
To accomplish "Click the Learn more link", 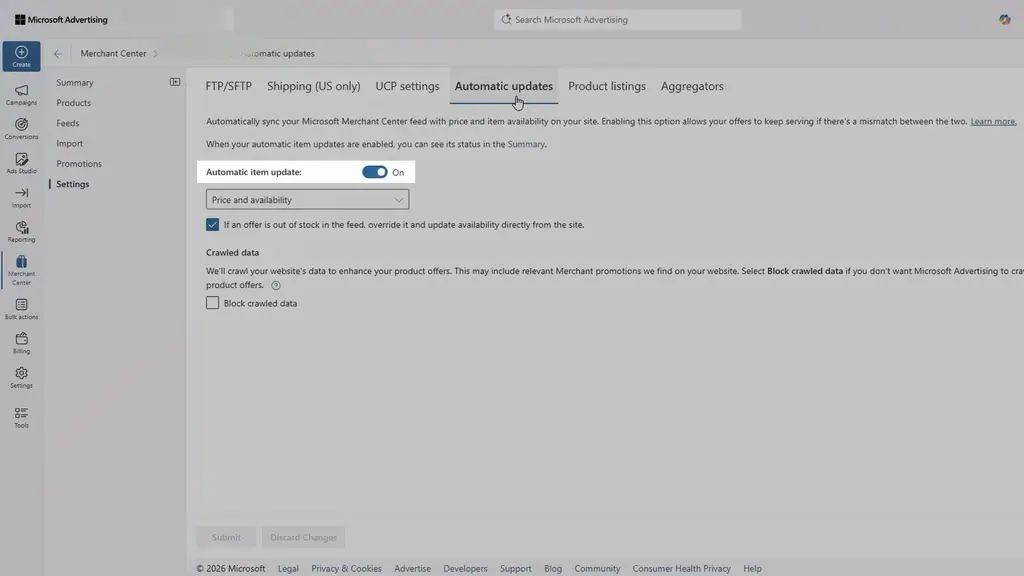I will [993, 121].
